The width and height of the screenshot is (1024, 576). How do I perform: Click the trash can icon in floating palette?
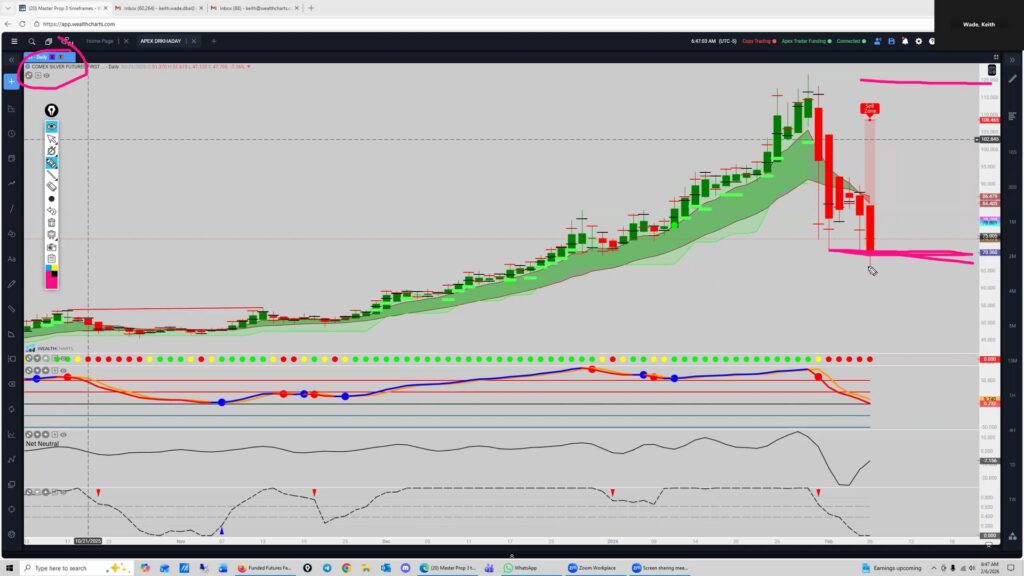pos(51,222)
